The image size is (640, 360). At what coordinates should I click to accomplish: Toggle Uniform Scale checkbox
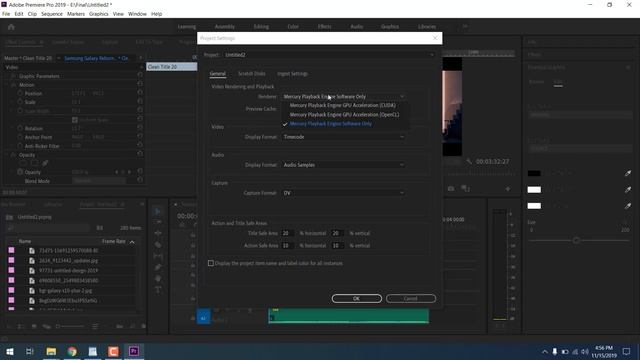pyautogui.click(x=75, y=120)
